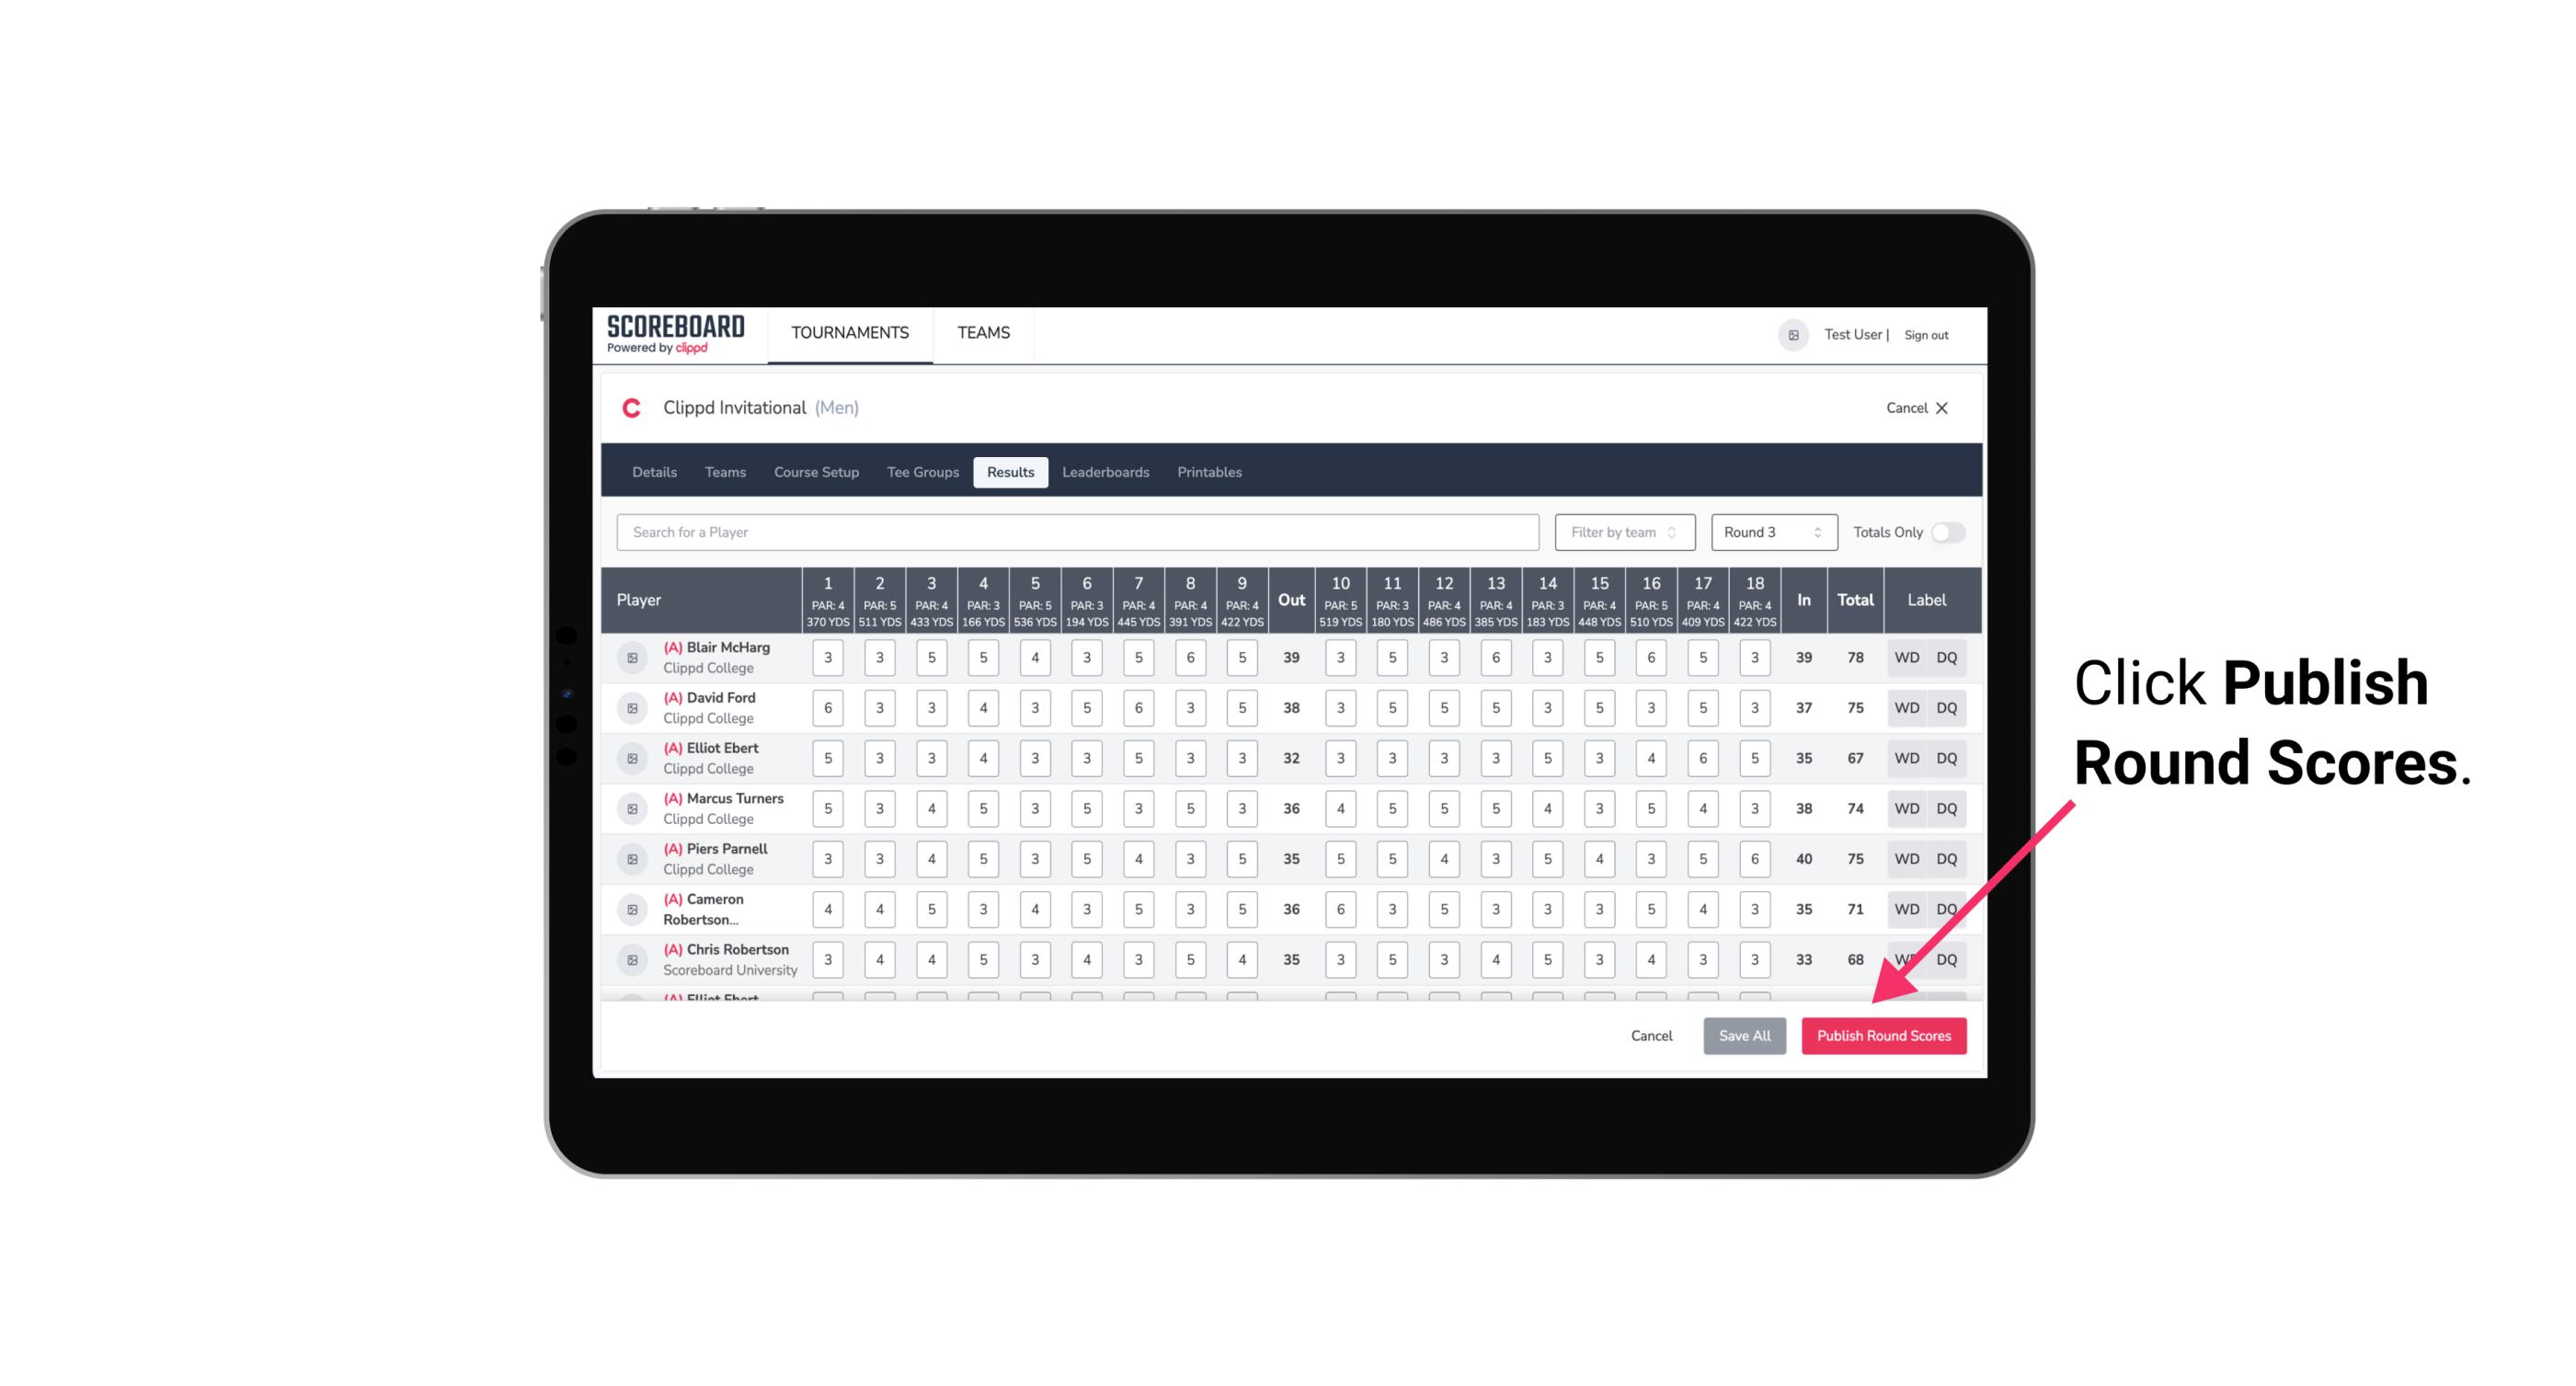Switch to the Leaderboards tab
Image resolution: width=2576 pixels, height=1386 pixels.
[x=1105, y=473]
